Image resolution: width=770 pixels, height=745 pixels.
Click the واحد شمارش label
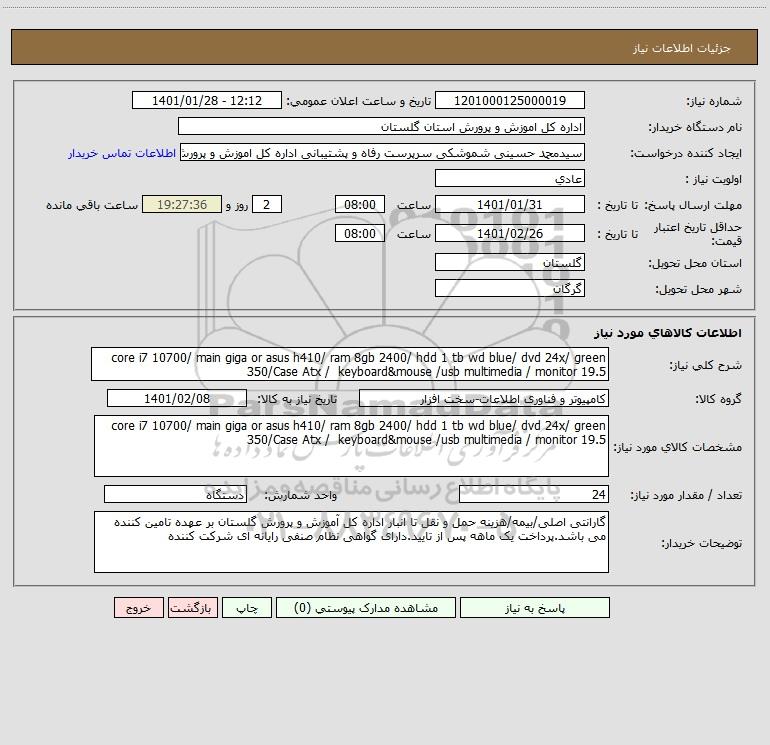(301, 495)
